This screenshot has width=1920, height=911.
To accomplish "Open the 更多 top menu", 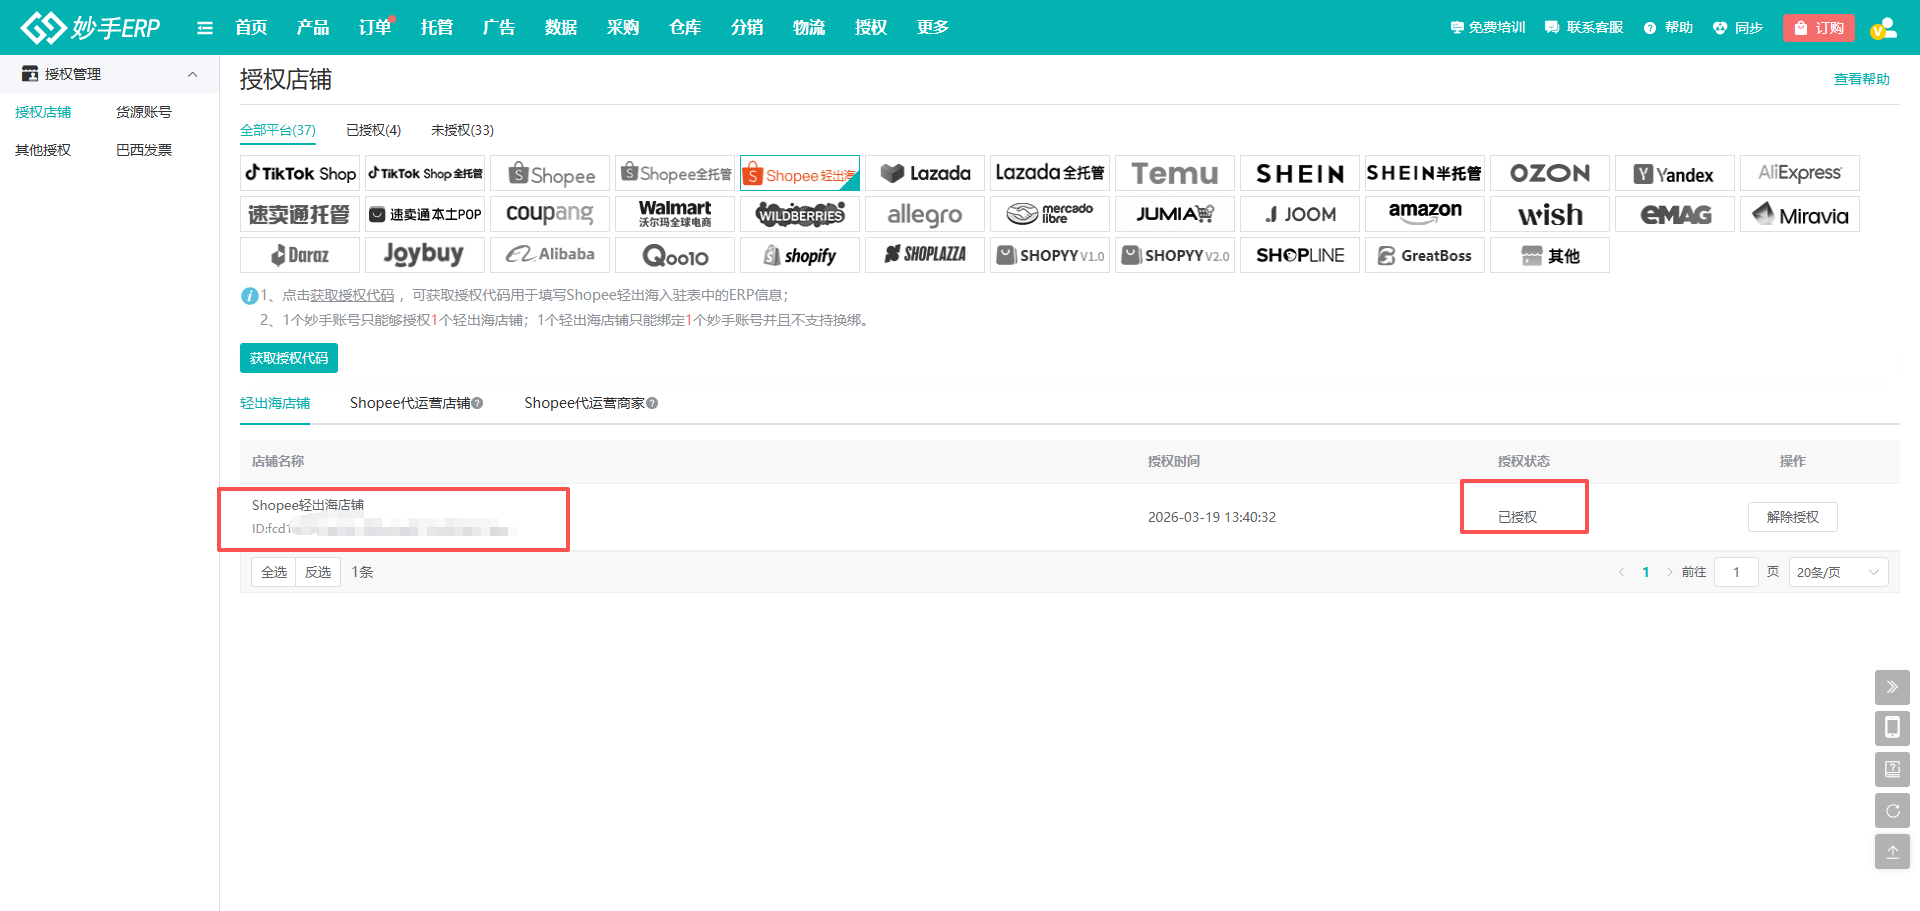I will (933, 28).
